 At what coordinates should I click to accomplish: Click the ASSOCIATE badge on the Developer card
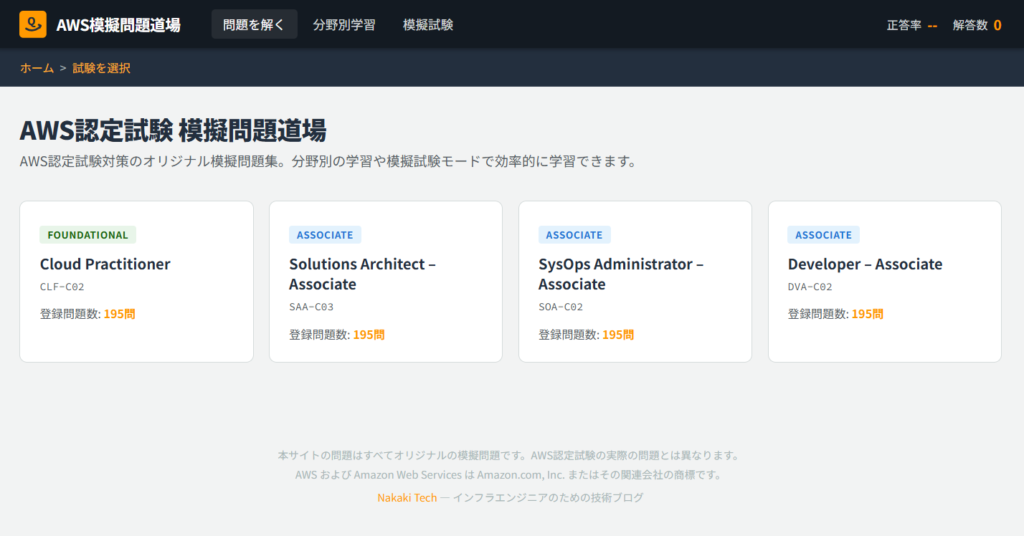[823, 235]
